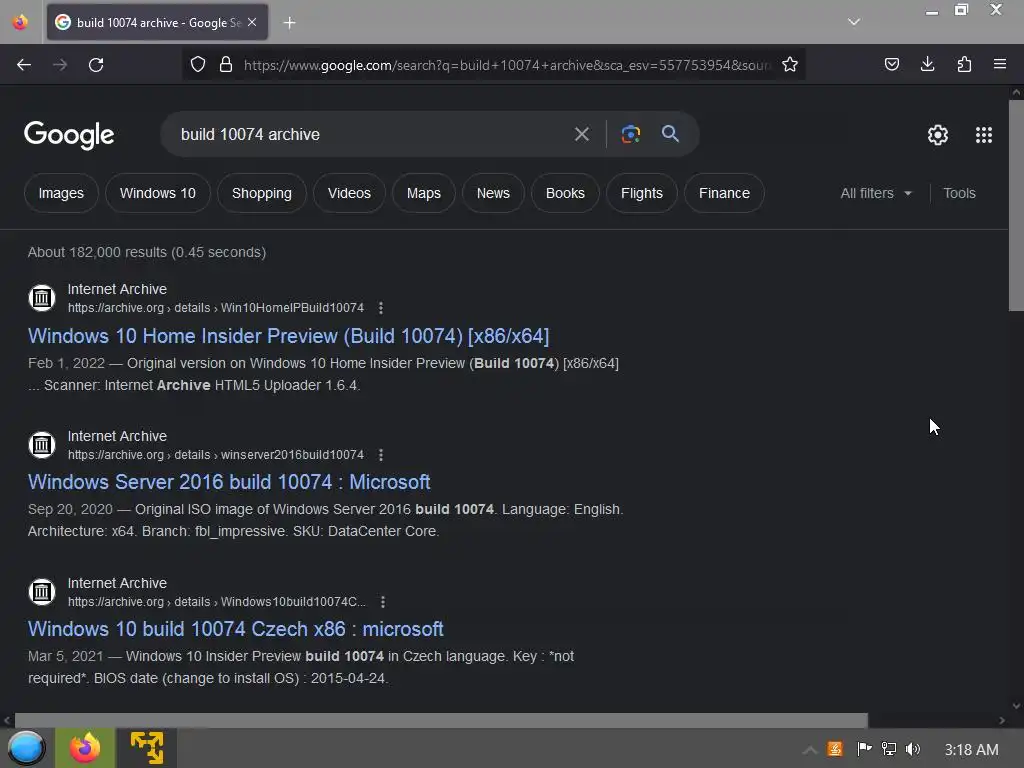The image size is (1024, 768).
Task: Filter results by Images
Action: pyautogui.click(x=61, y=193)
